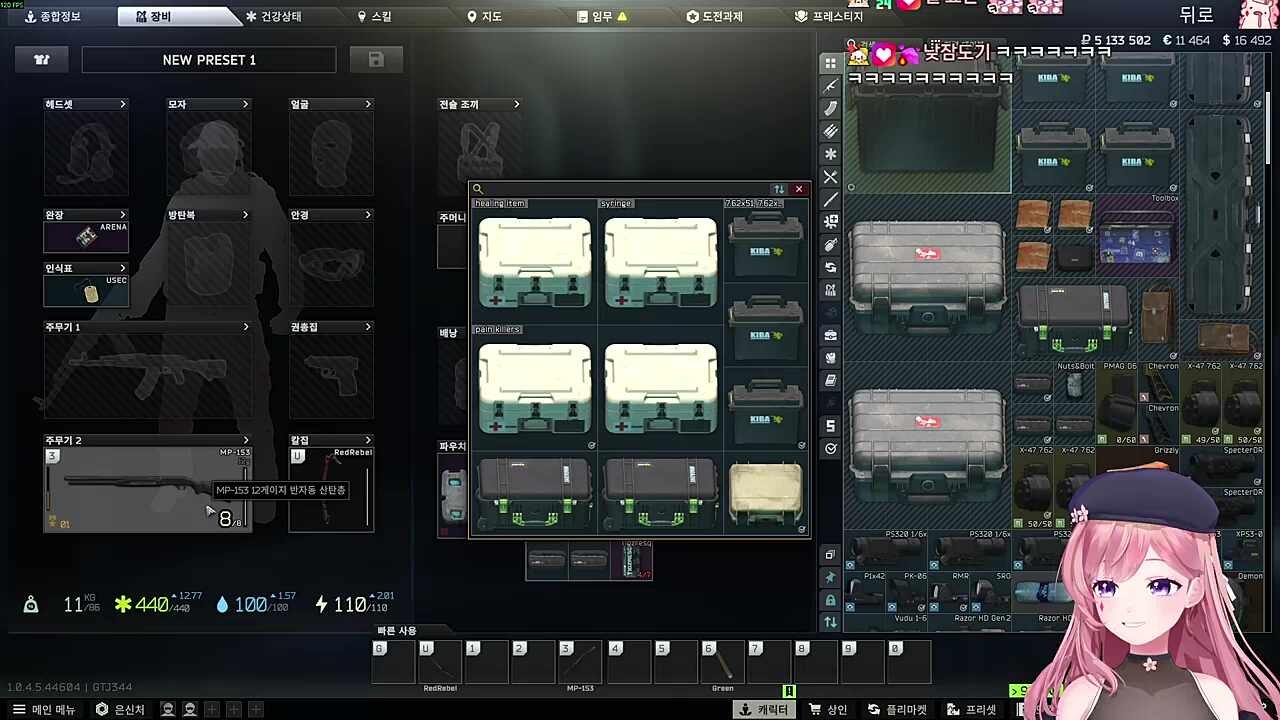
Task: Expand the 헤드셋 slot arrow
Action: (x=123, y=104)
